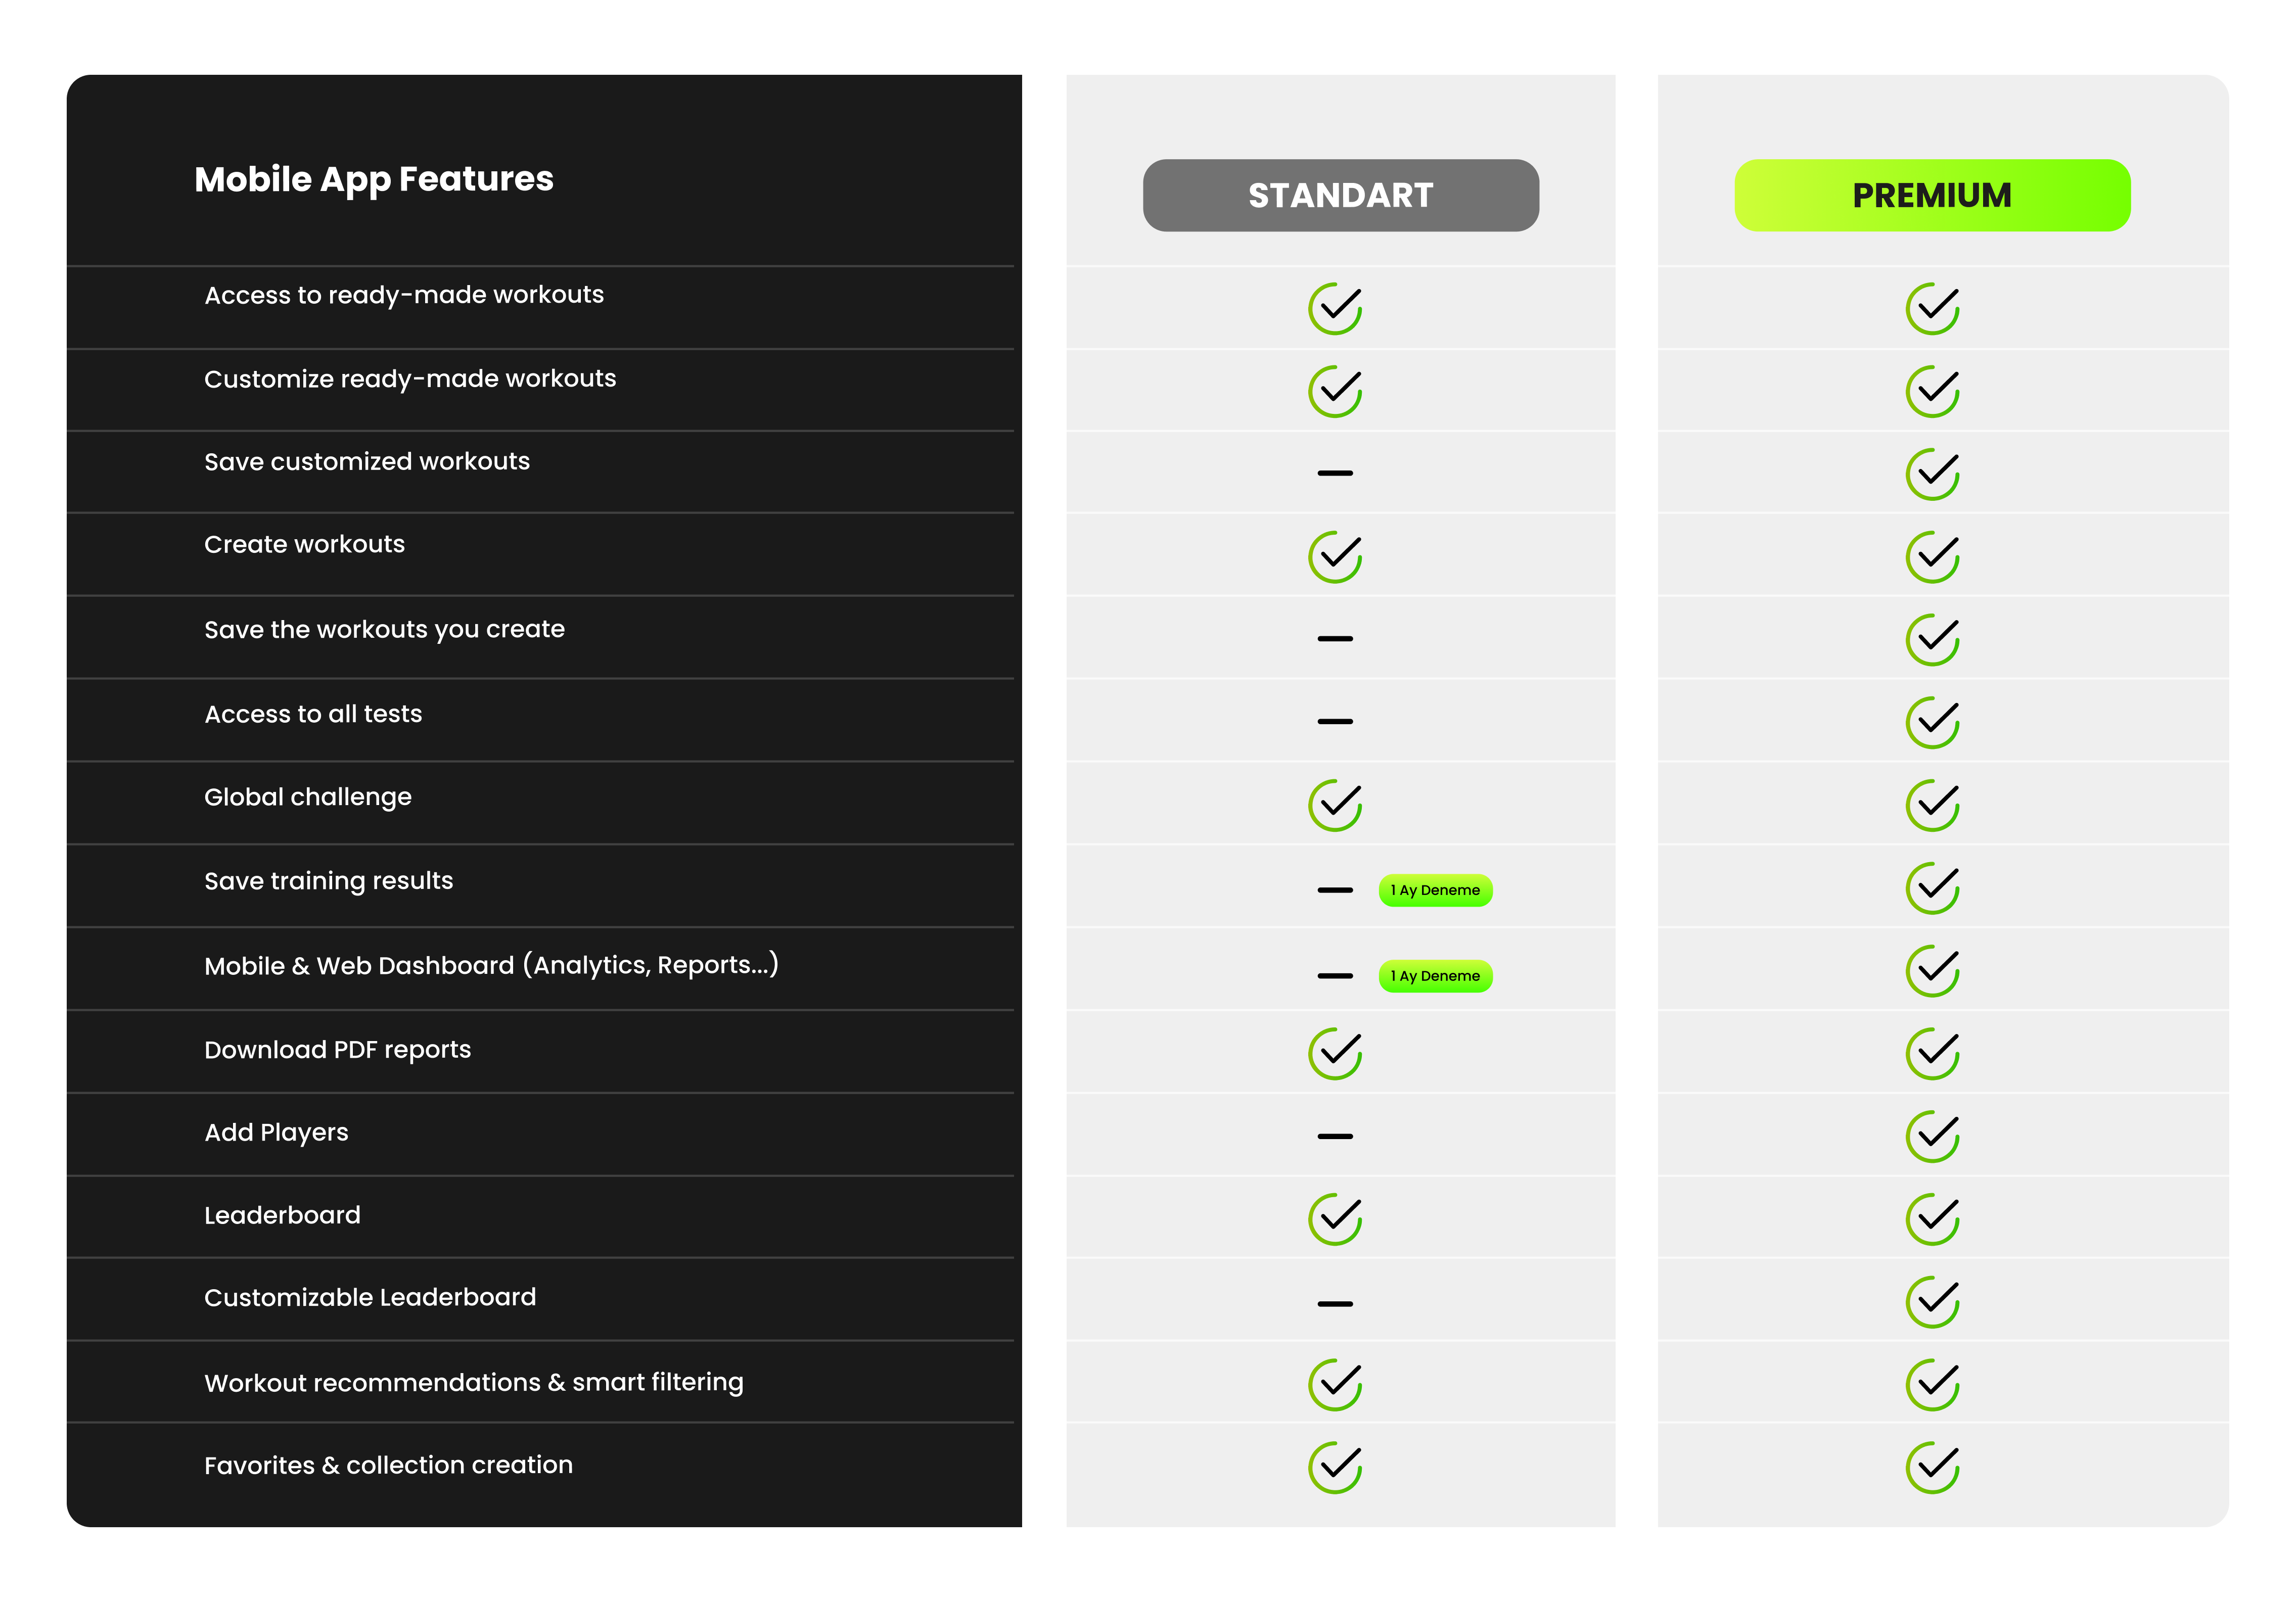Click Standart checkmark for Favorites & collection creation
Viewport: 2296px width, 1602px height.
(x=1335, y=1467)
